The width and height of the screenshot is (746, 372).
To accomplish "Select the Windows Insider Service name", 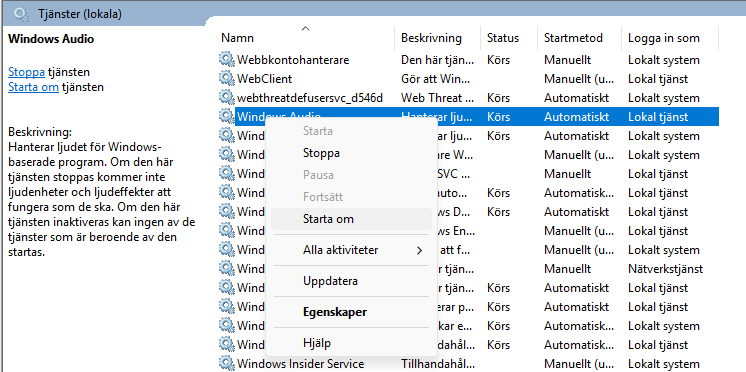I will pos(301,364).
